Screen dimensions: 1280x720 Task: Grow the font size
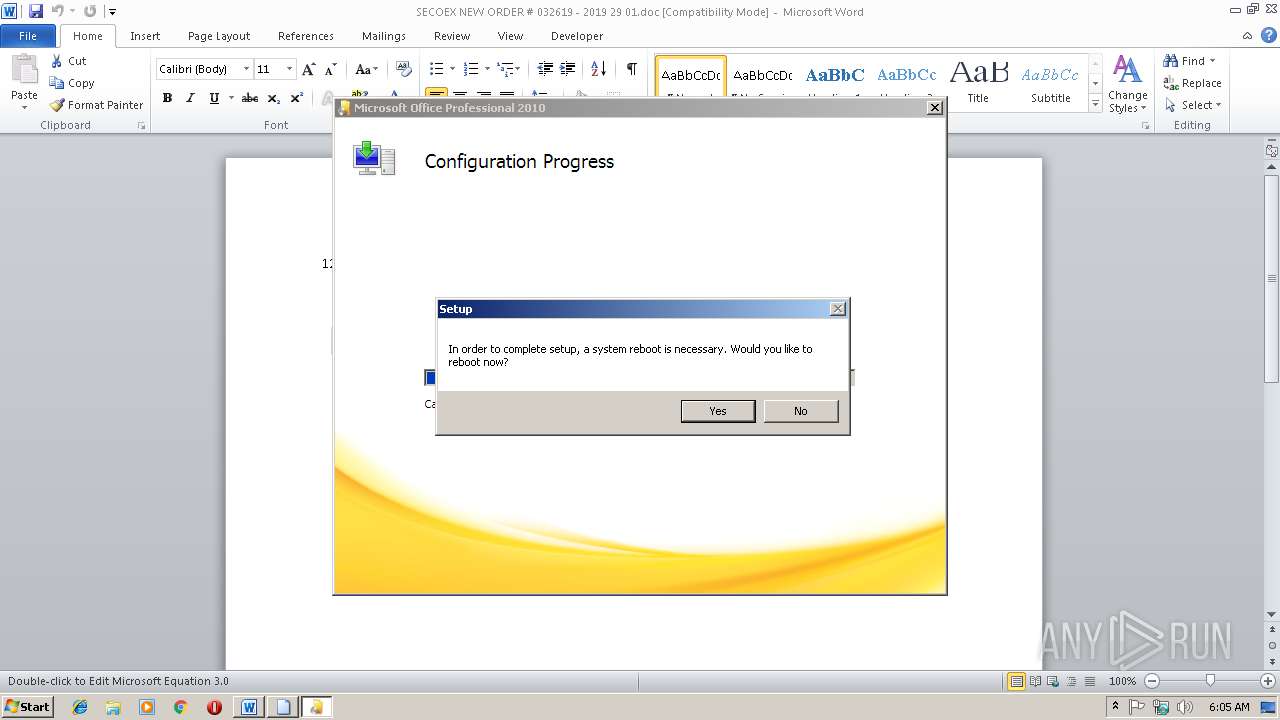(309, 69)
